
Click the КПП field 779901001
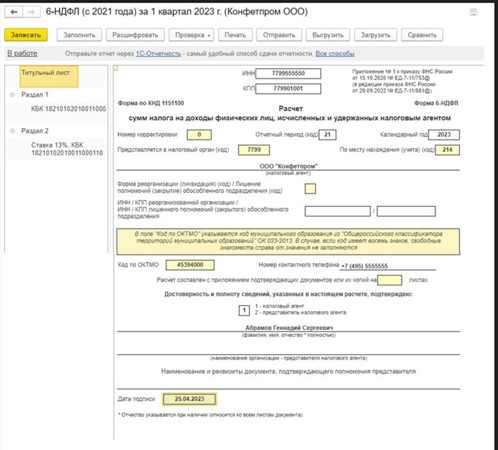(x=288, y=89)
